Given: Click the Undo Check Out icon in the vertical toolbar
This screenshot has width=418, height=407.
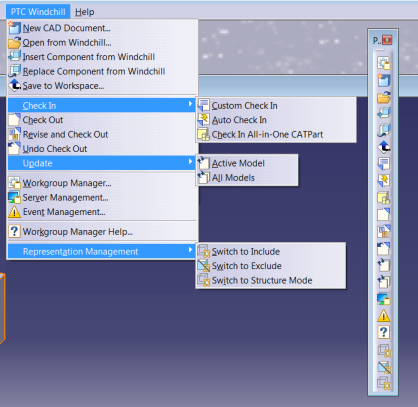Looking at the screenshot, I should [384, 248].
